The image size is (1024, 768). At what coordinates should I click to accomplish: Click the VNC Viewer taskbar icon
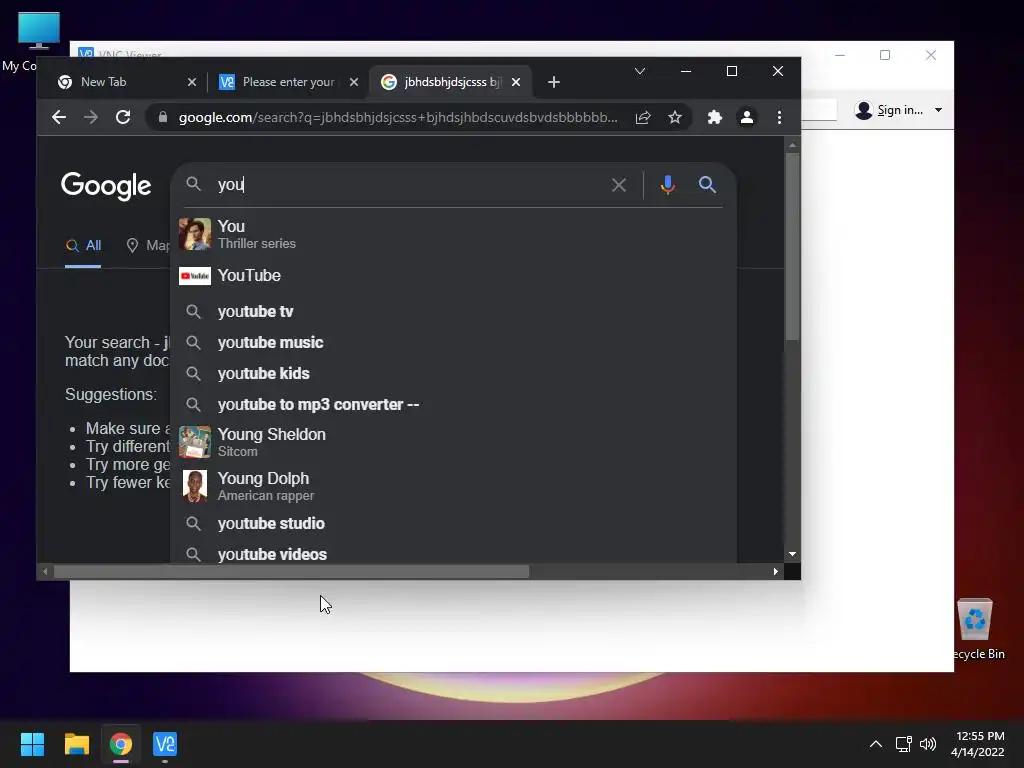[x=165, y=744]
